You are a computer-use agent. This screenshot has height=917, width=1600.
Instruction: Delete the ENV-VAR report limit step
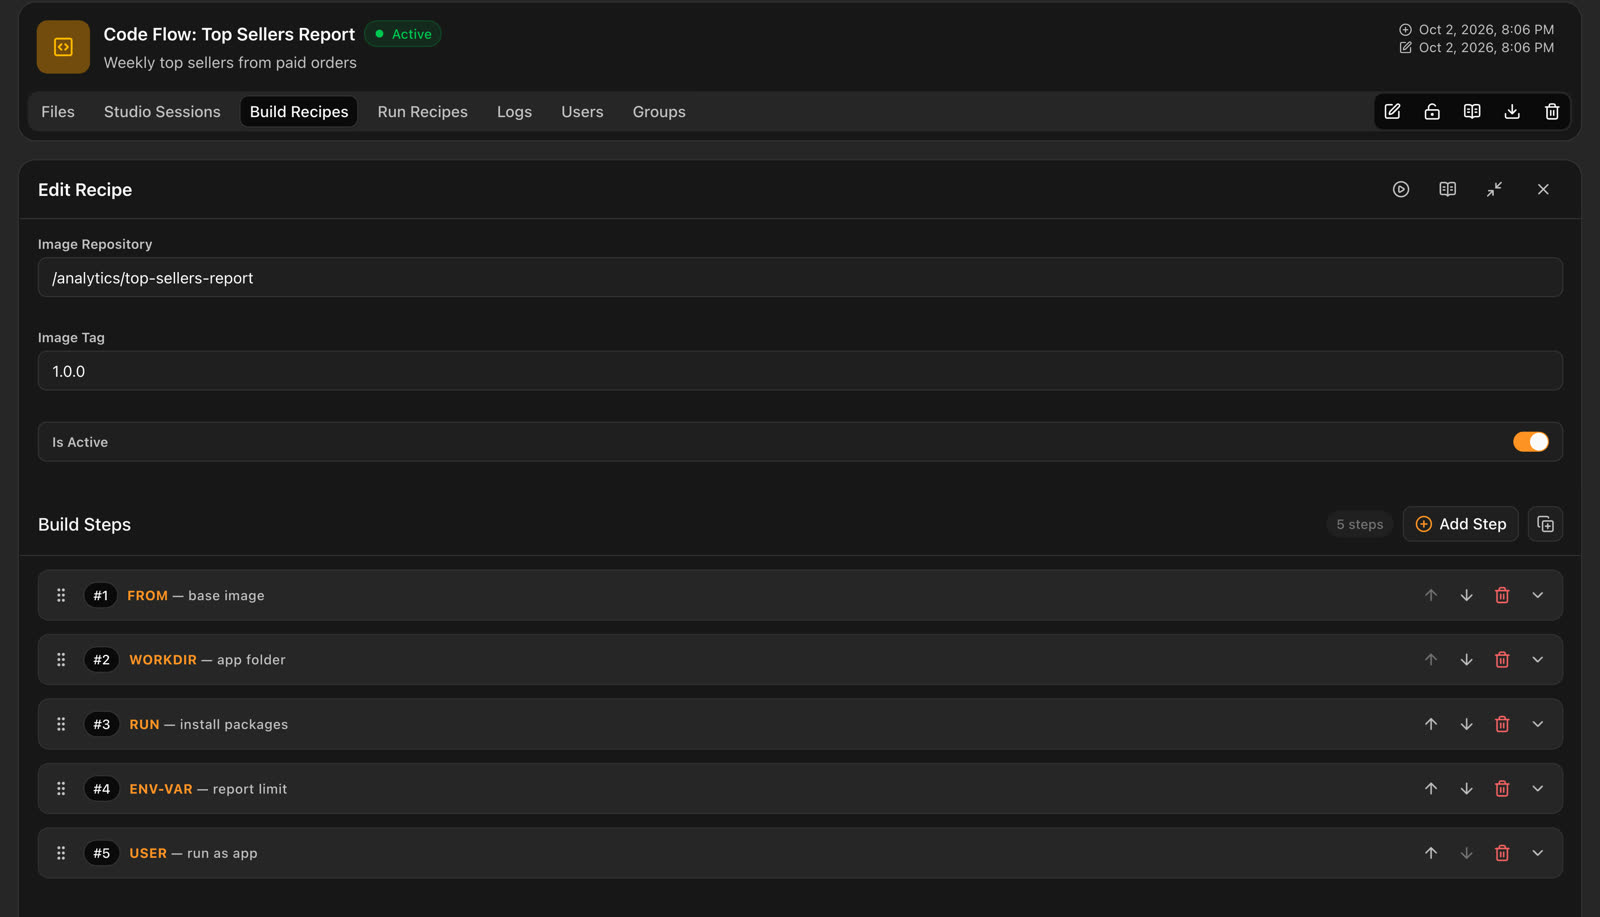pos(1502,789)
